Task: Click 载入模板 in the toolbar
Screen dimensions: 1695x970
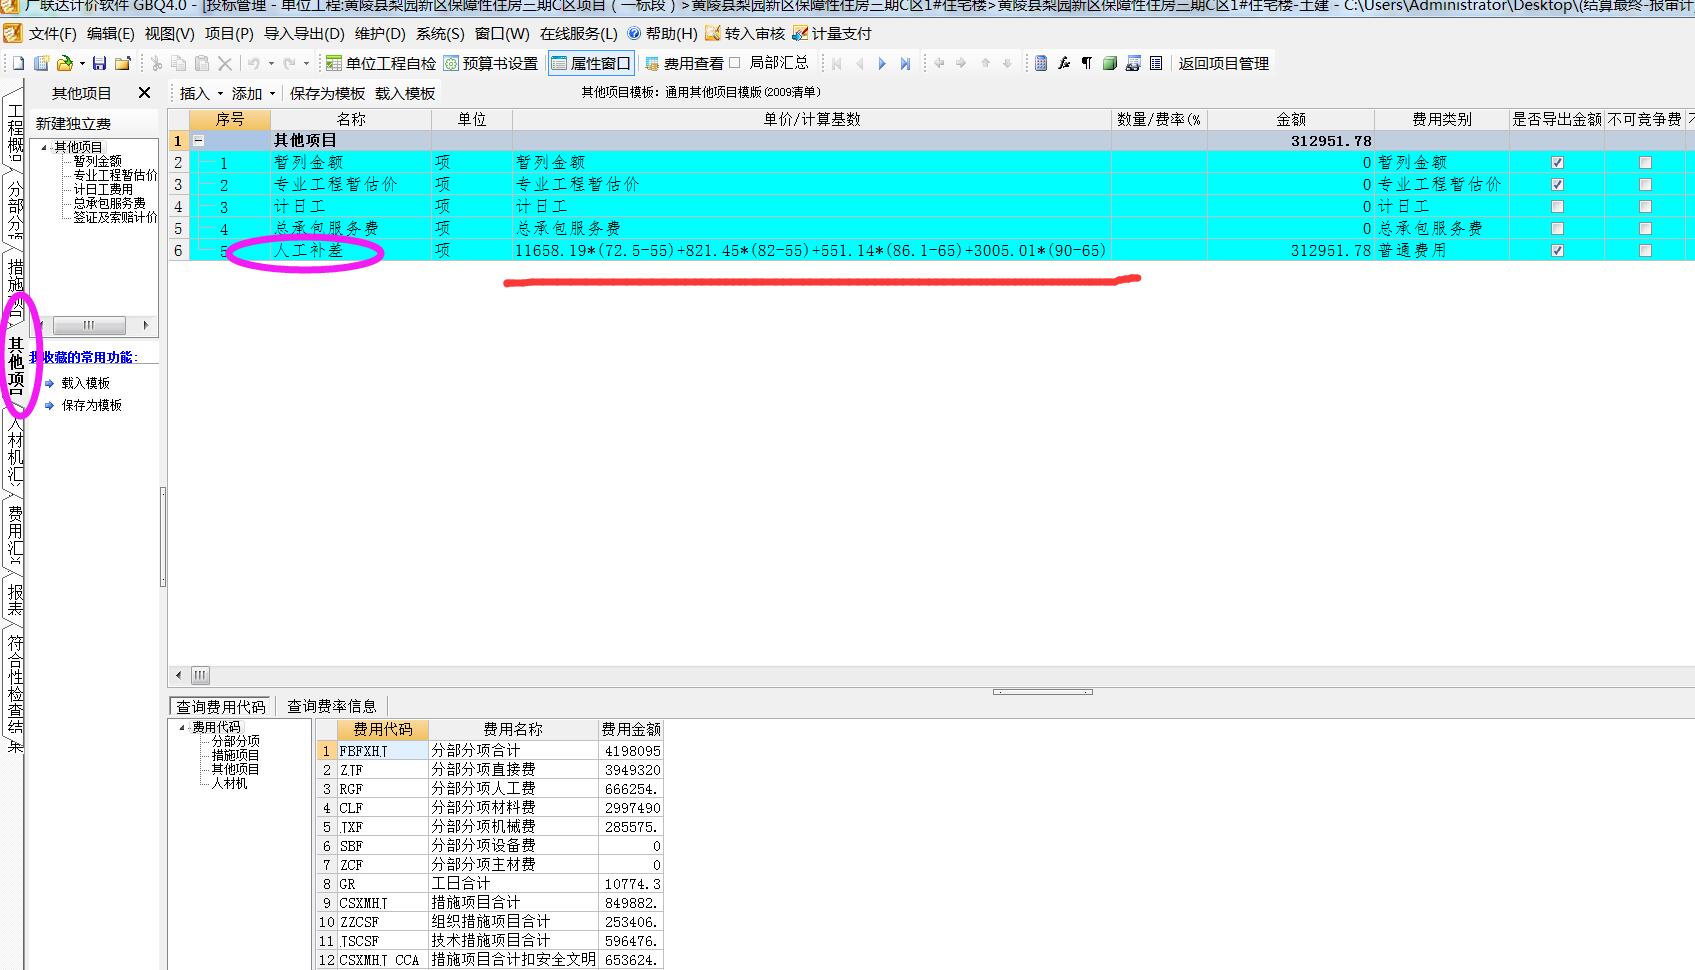Action: point(405,93)
